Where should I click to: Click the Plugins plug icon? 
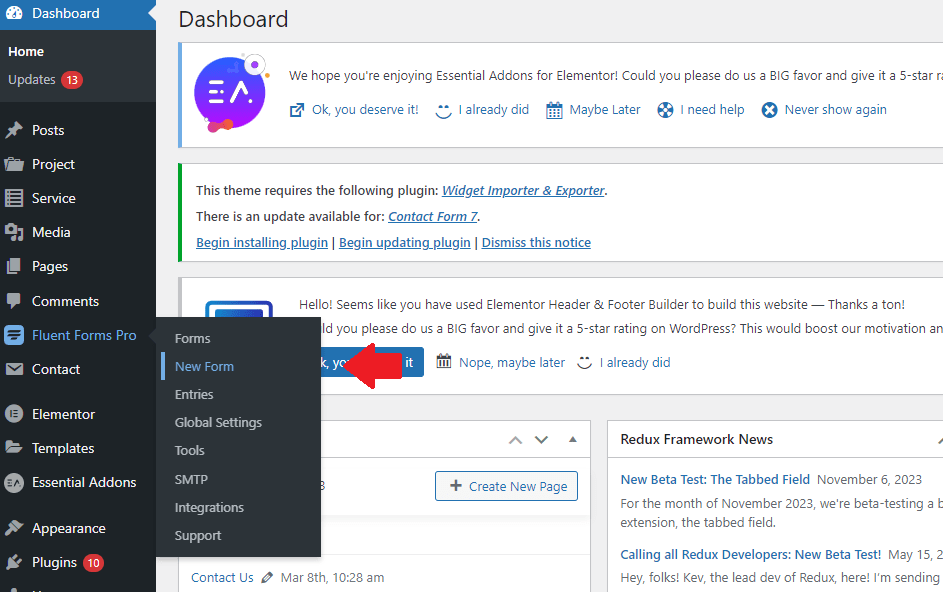(14, 562)
